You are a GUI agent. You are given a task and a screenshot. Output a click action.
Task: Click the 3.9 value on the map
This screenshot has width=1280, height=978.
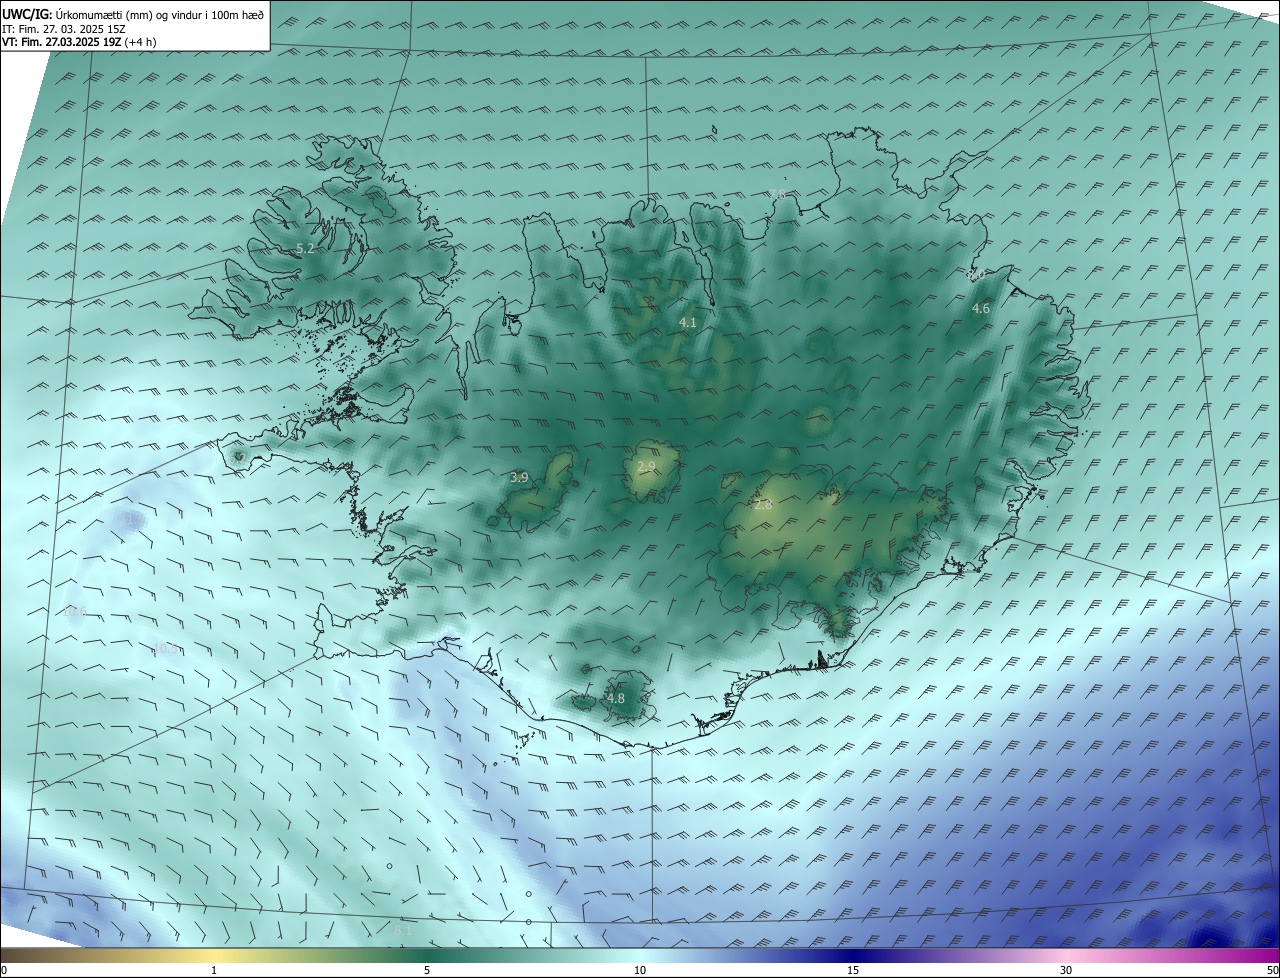519,478
